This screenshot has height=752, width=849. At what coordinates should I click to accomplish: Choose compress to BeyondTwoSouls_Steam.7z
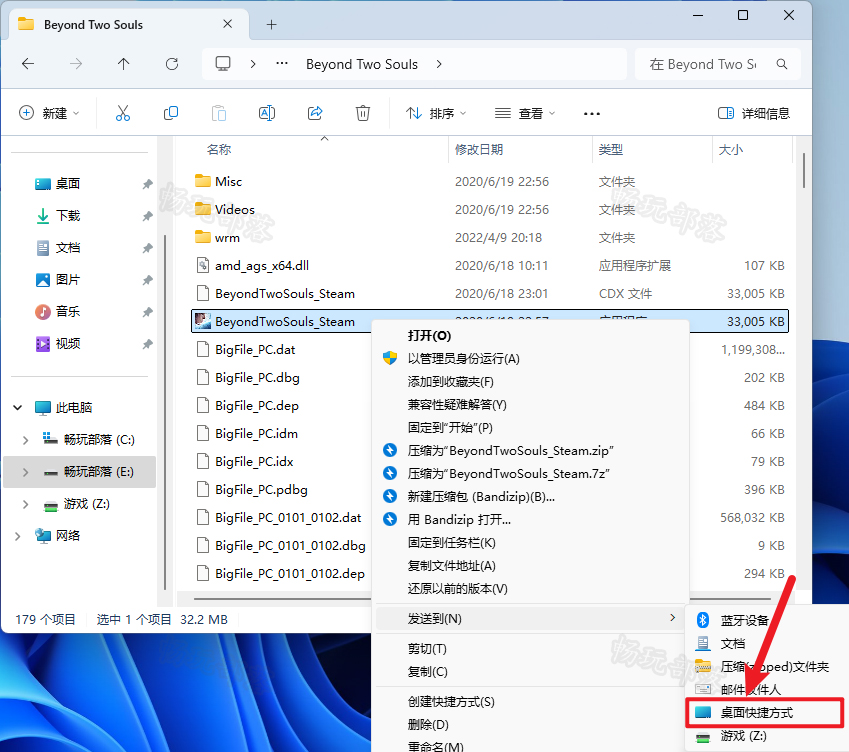click(x=531, y=474)
